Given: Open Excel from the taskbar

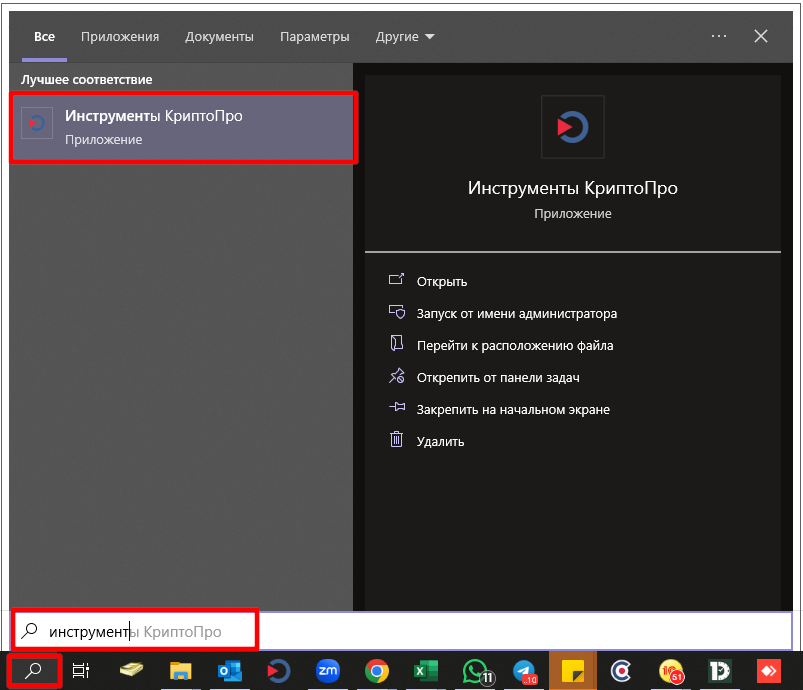Looking at the screenshot, I should click(425, 671).
